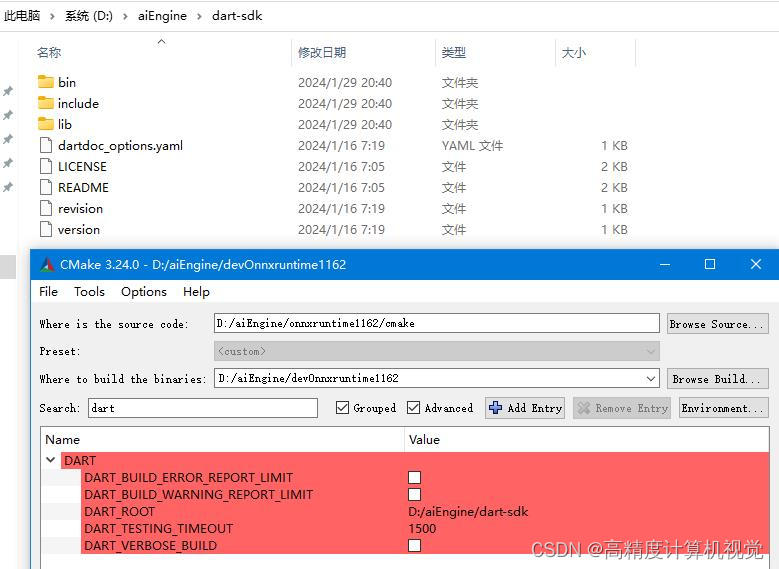The image size is (779, 569).
Task: Click the YAML 文件 type cell
Action: 472,146
